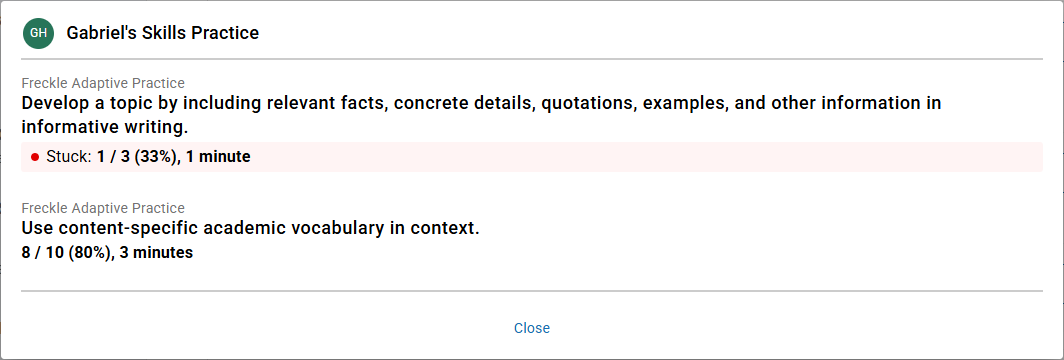Screen dimensions: 1064x360
Task: Click the second Freckle Adaptive Practice label
Action: click(x=103, y=208)
